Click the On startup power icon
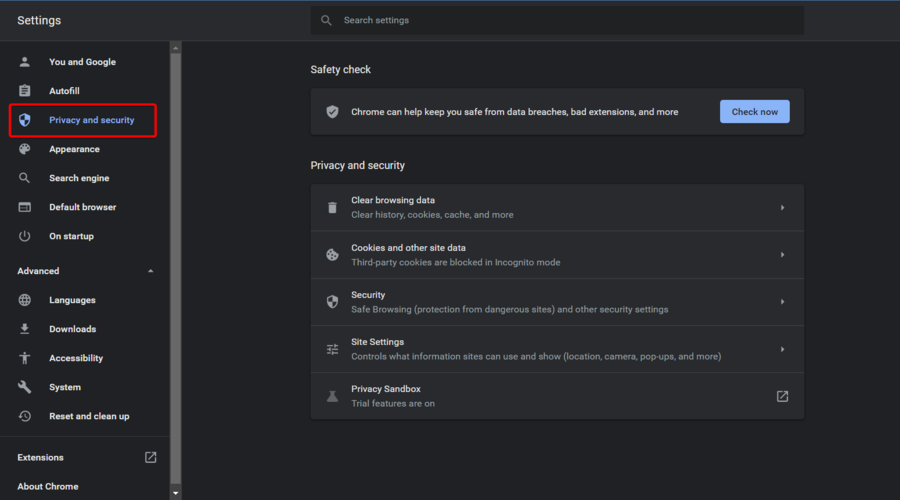The height and width of the screenshot is (500, 900). 26,236
